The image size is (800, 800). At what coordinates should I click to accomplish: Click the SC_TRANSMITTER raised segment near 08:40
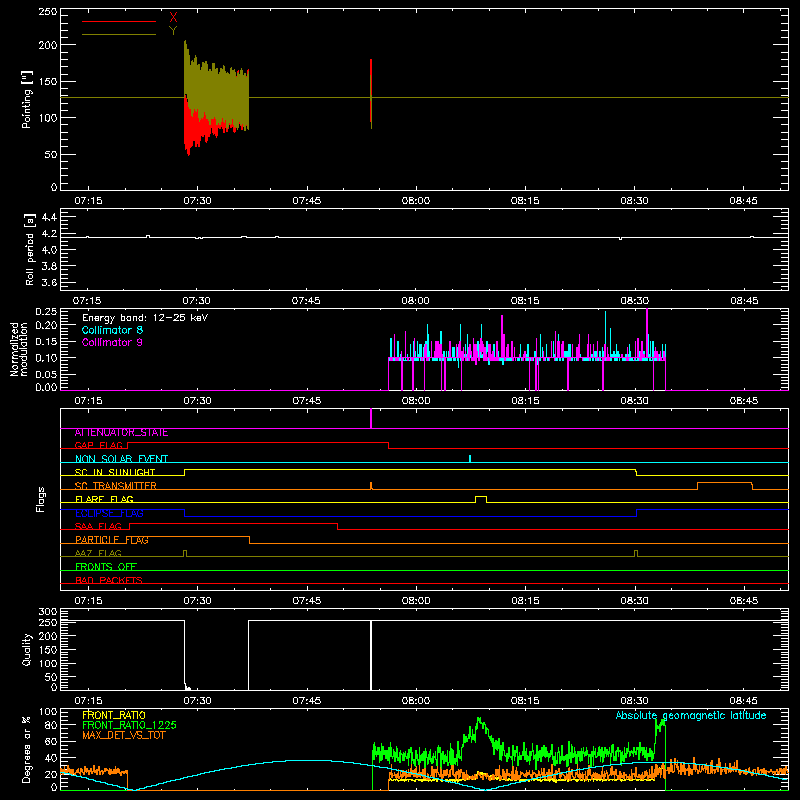click(x=724, y=485)
